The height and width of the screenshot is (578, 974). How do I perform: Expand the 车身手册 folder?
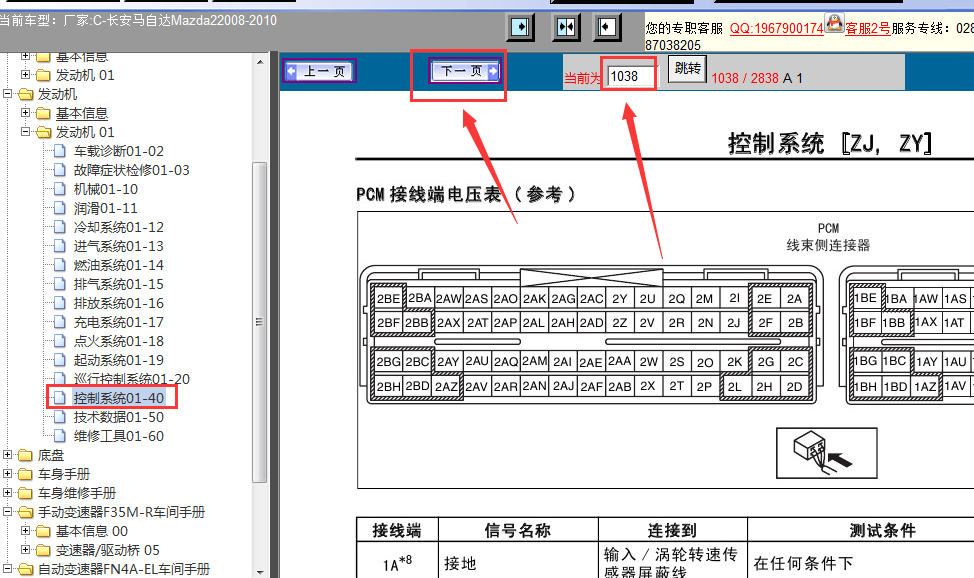tap(7, 474)
